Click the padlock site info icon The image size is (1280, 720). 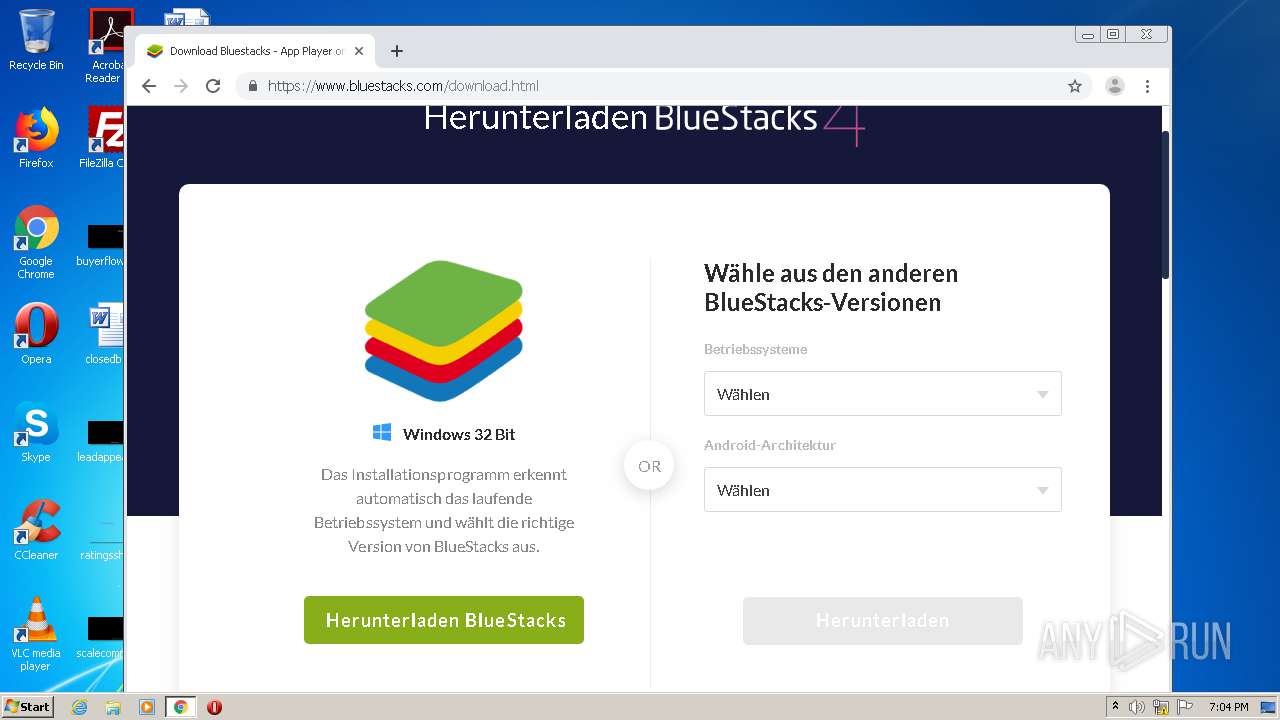[252, 86]
